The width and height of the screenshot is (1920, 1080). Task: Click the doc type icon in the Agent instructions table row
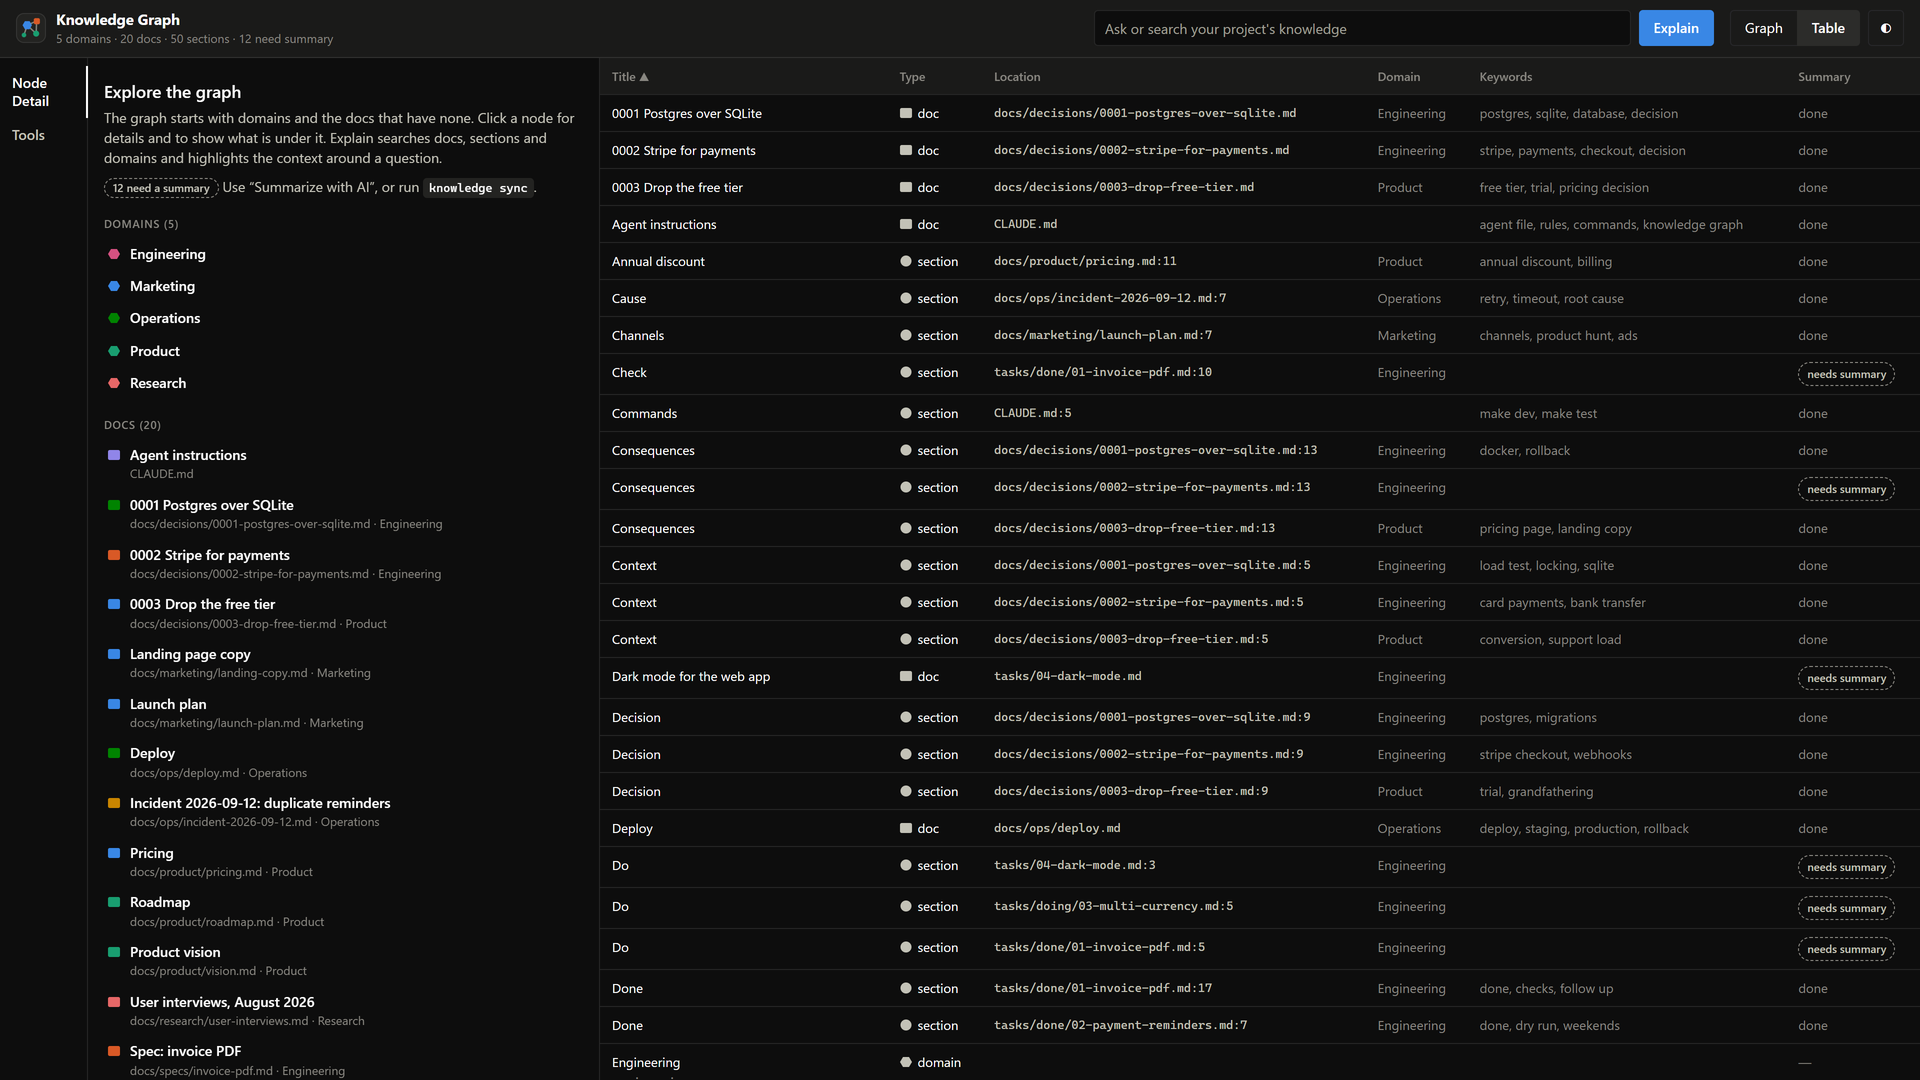pyautogui.click(x=906, y=225)
